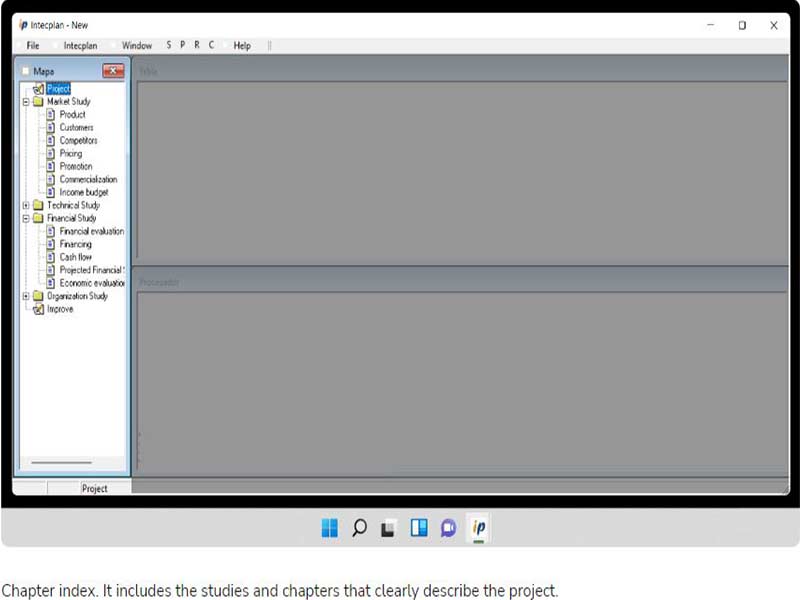Viewport: 800px width, 600px height.
Task: Open the Help menu
Action: tap(242, 45)
